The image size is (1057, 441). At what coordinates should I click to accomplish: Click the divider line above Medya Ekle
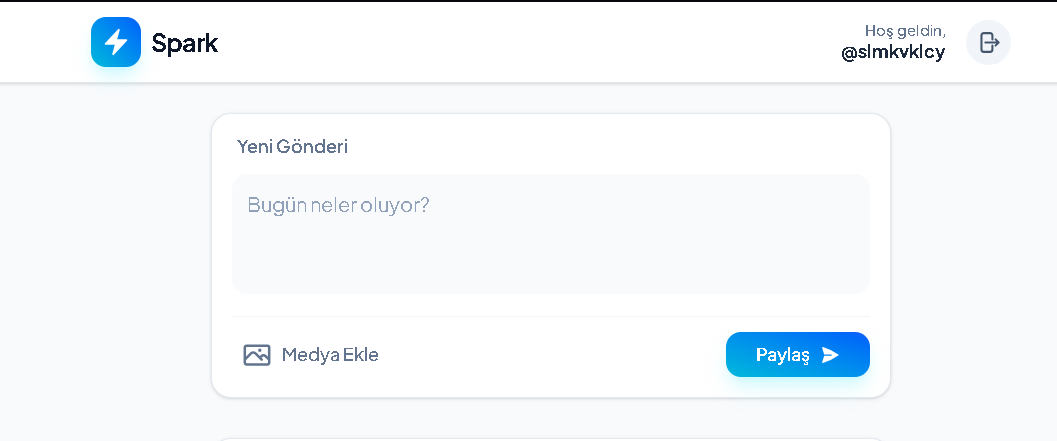[x=550, y=316]
